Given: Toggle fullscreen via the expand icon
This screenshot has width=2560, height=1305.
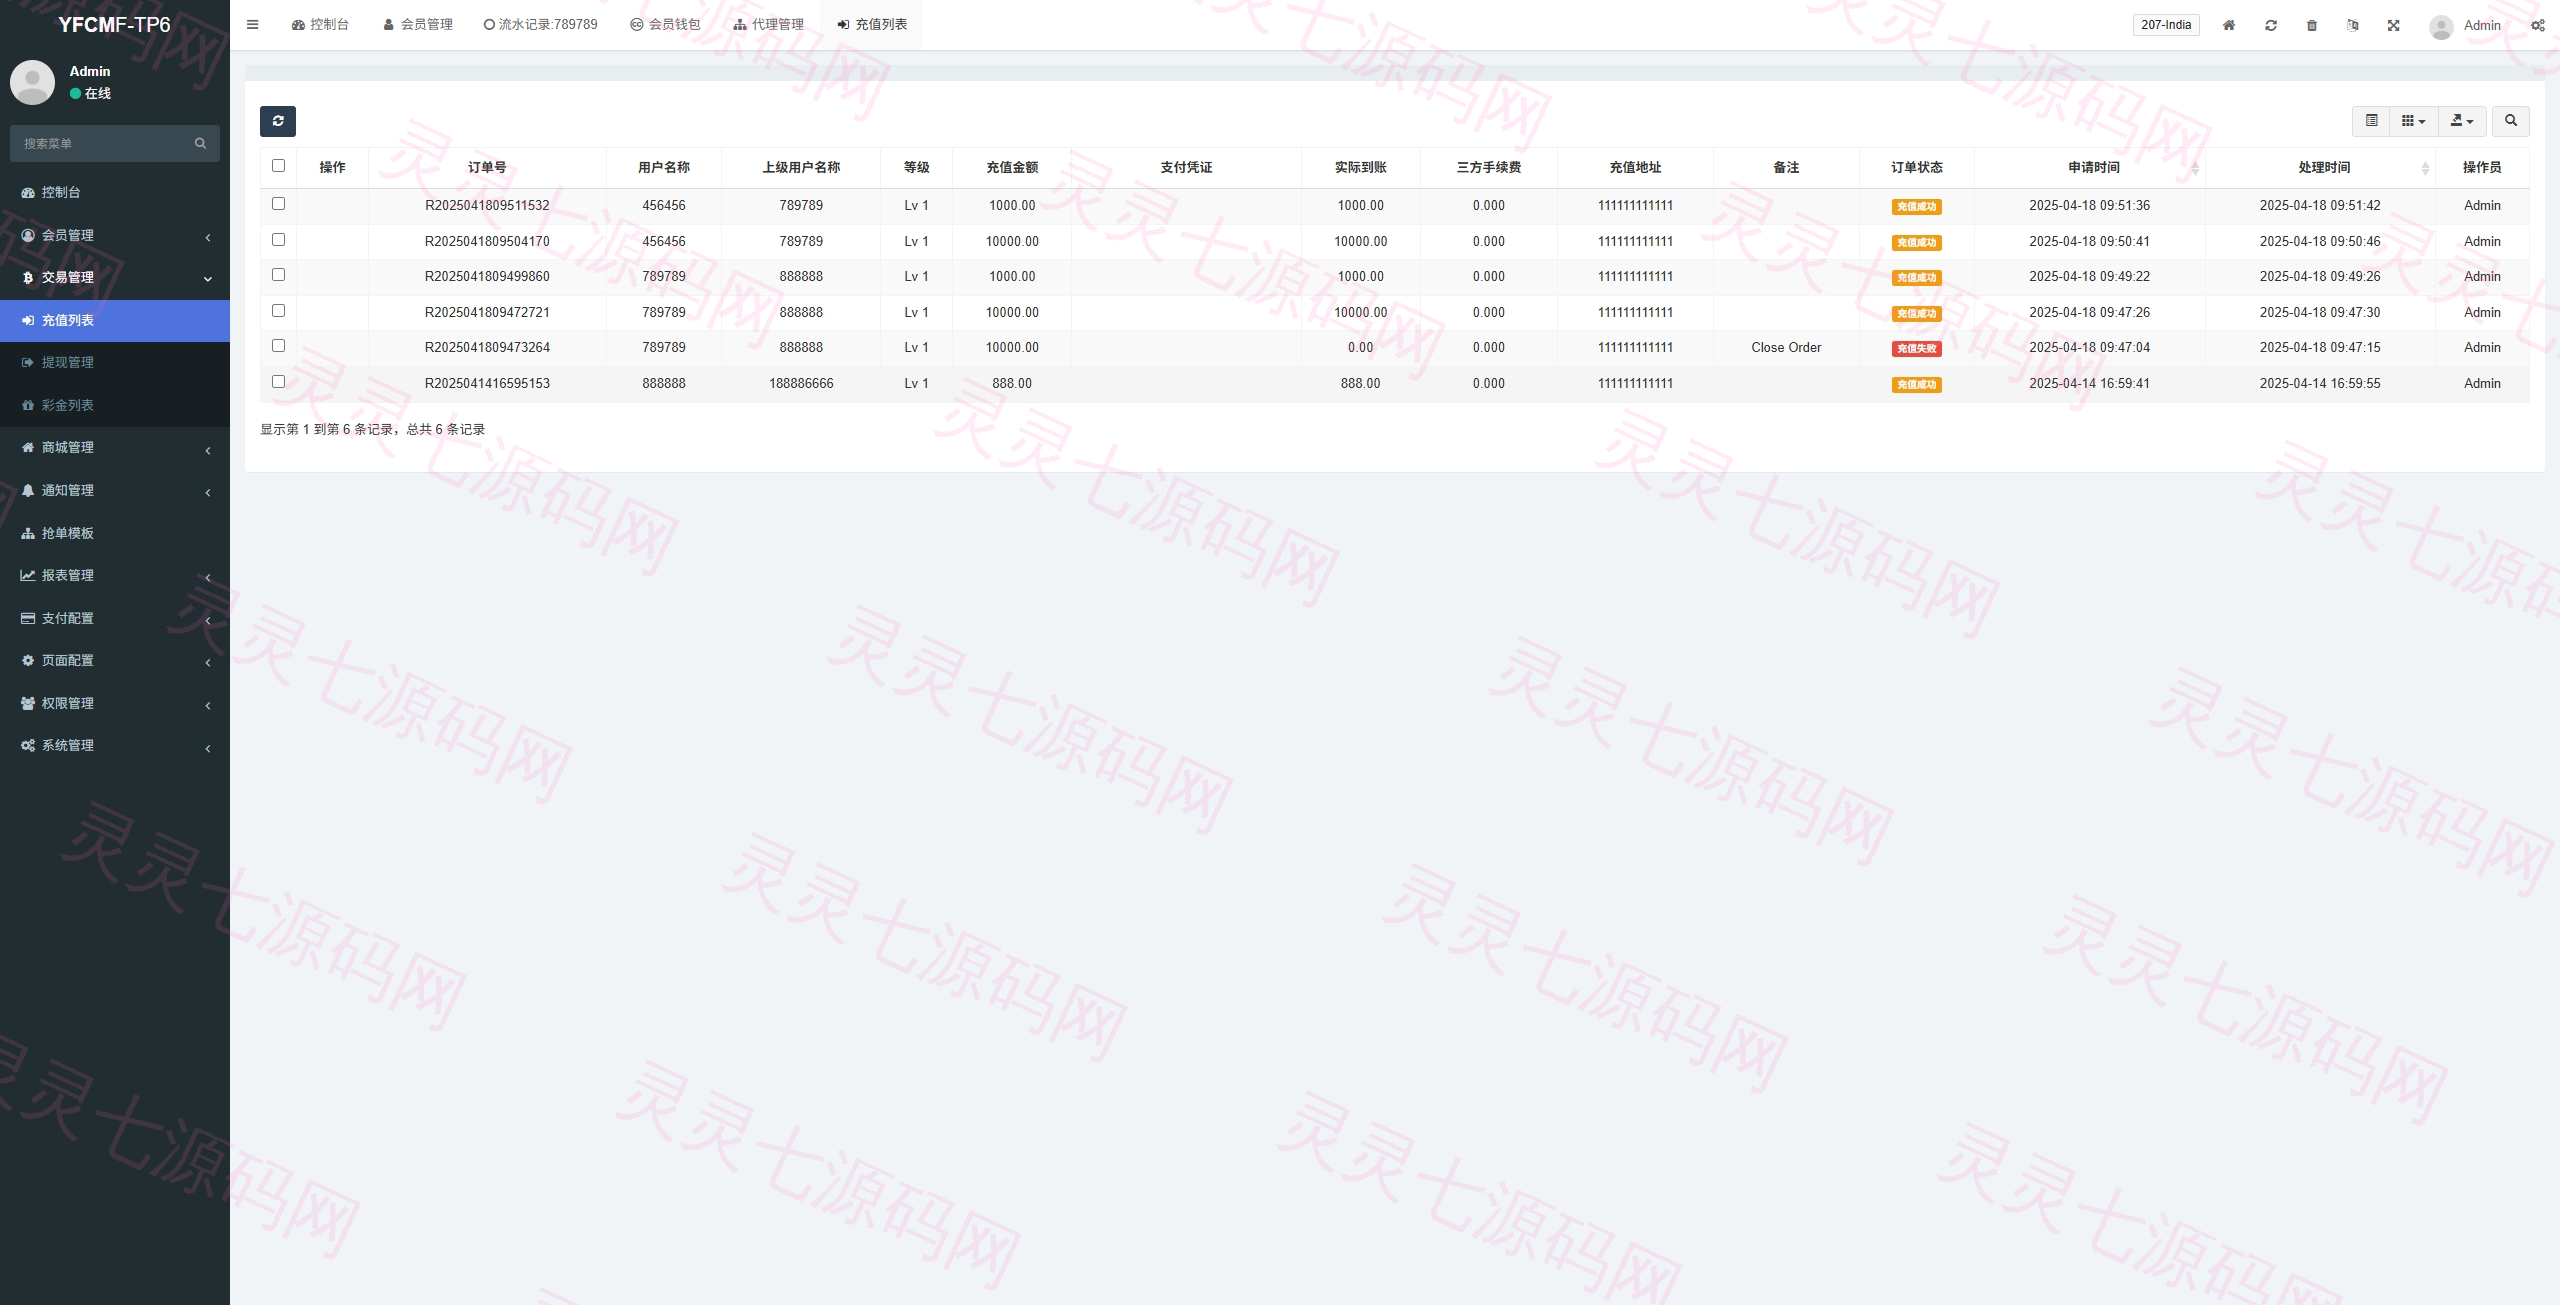Looking at the screenshot, I should [2394, 25].
